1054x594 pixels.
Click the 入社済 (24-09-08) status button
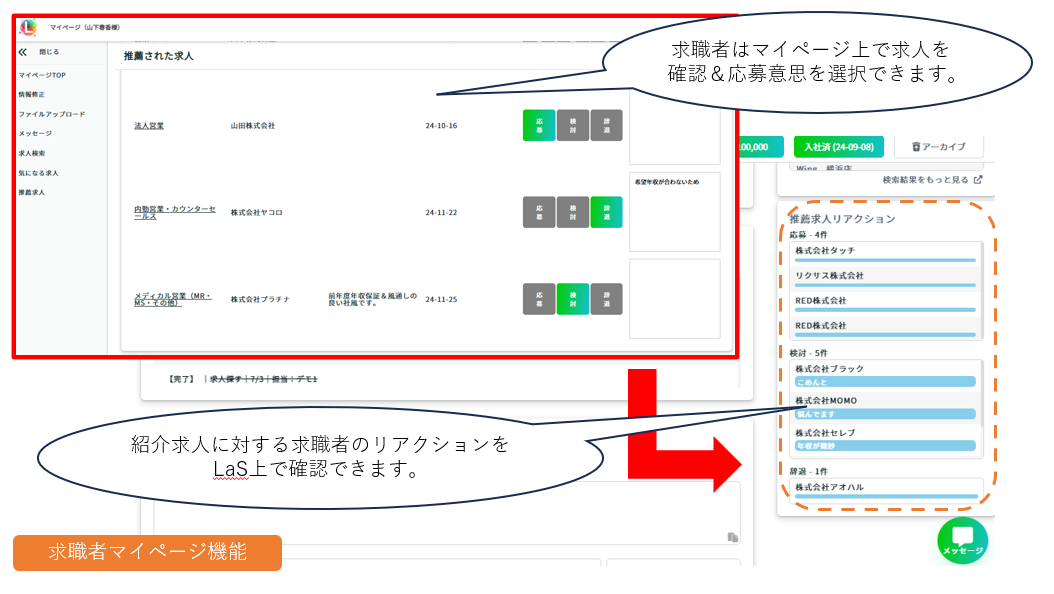coord(838,147)
